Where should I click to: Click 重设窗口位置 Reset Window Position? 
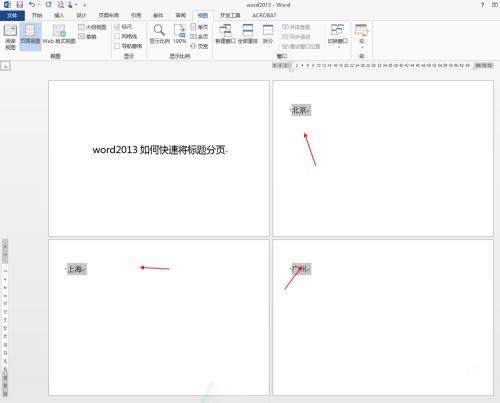coord(301,46)
